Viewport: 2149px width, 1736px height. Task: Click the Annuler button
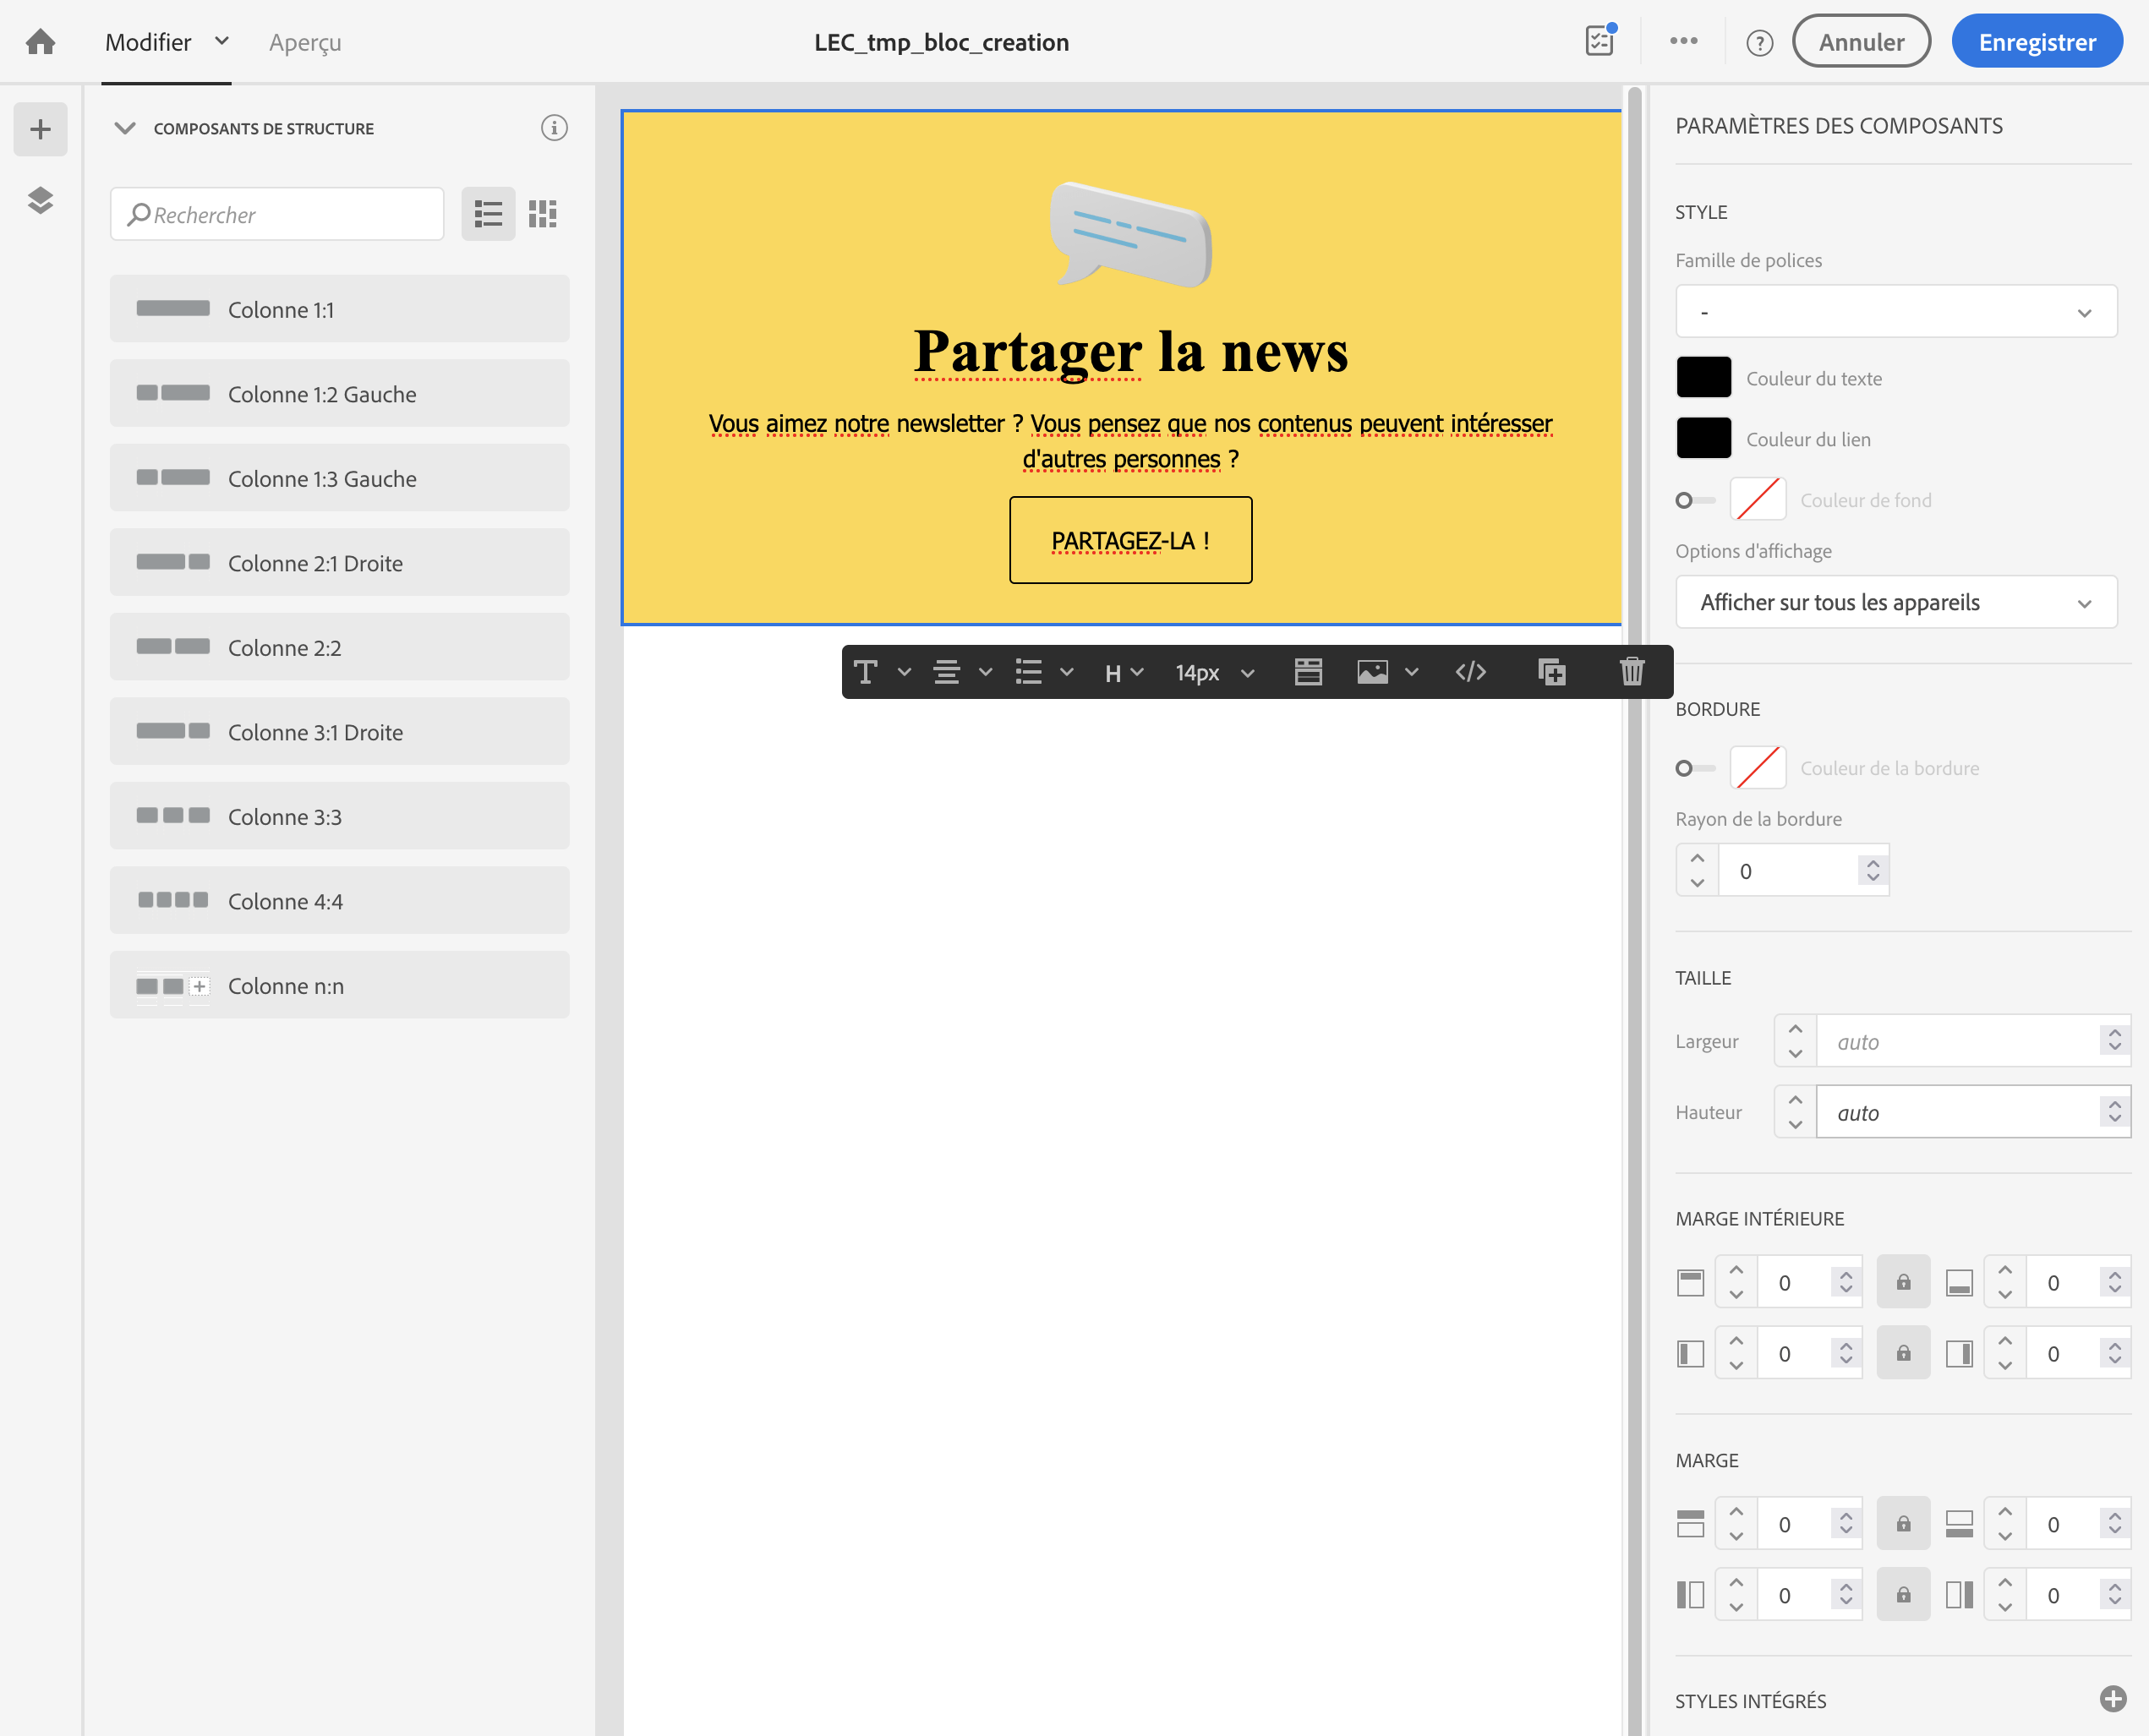[1860, 42]
